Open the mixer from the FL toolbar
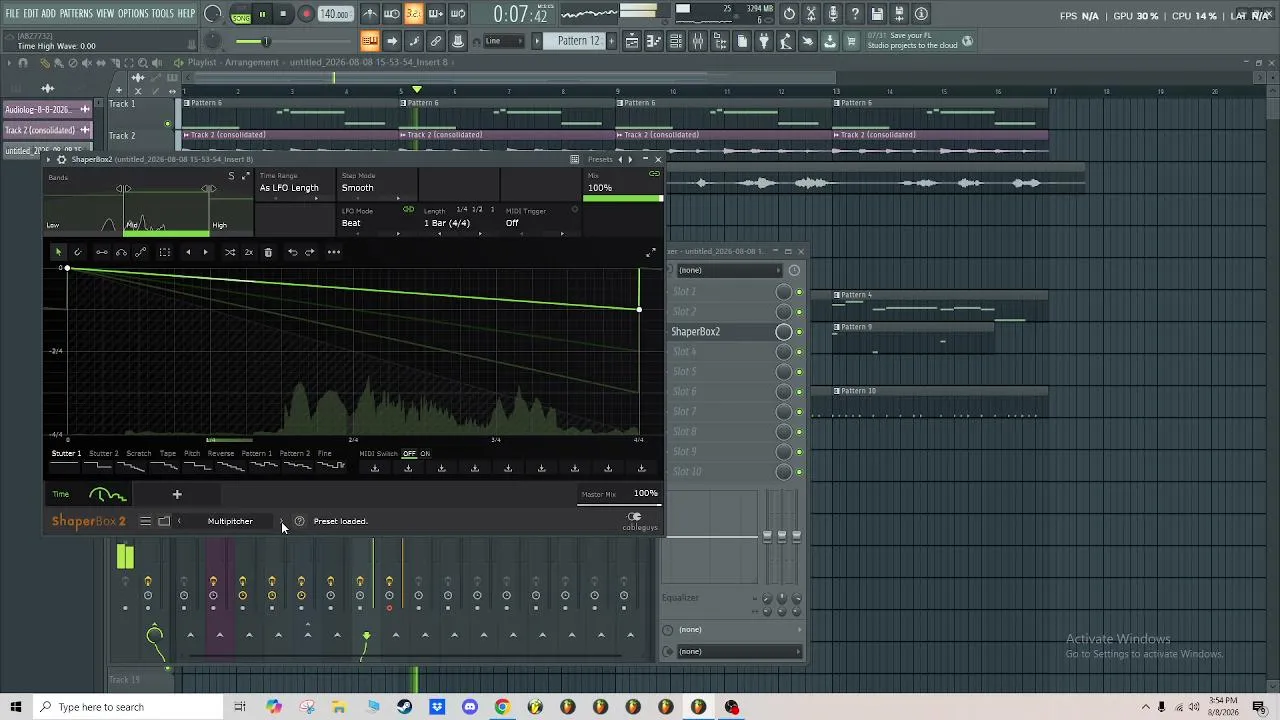Viewport: 1280px width, 720px height. (x=698, y=41)
